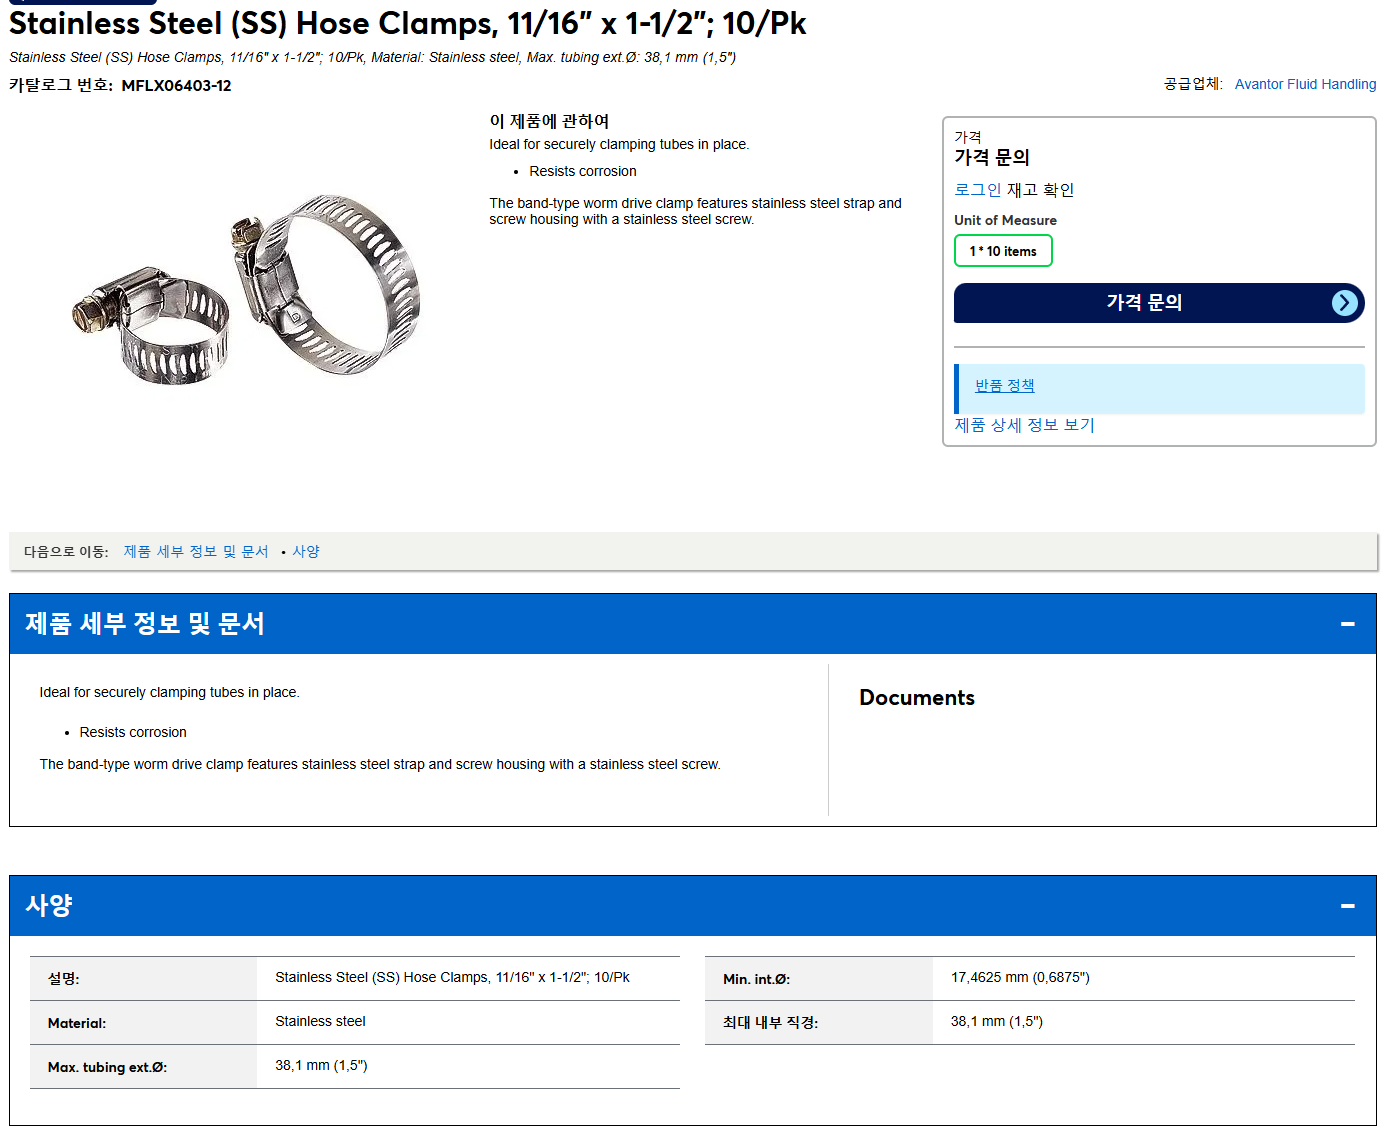Click the italic product subtitle under the title
The image size is (1384, 1146).
coord(372,57)
